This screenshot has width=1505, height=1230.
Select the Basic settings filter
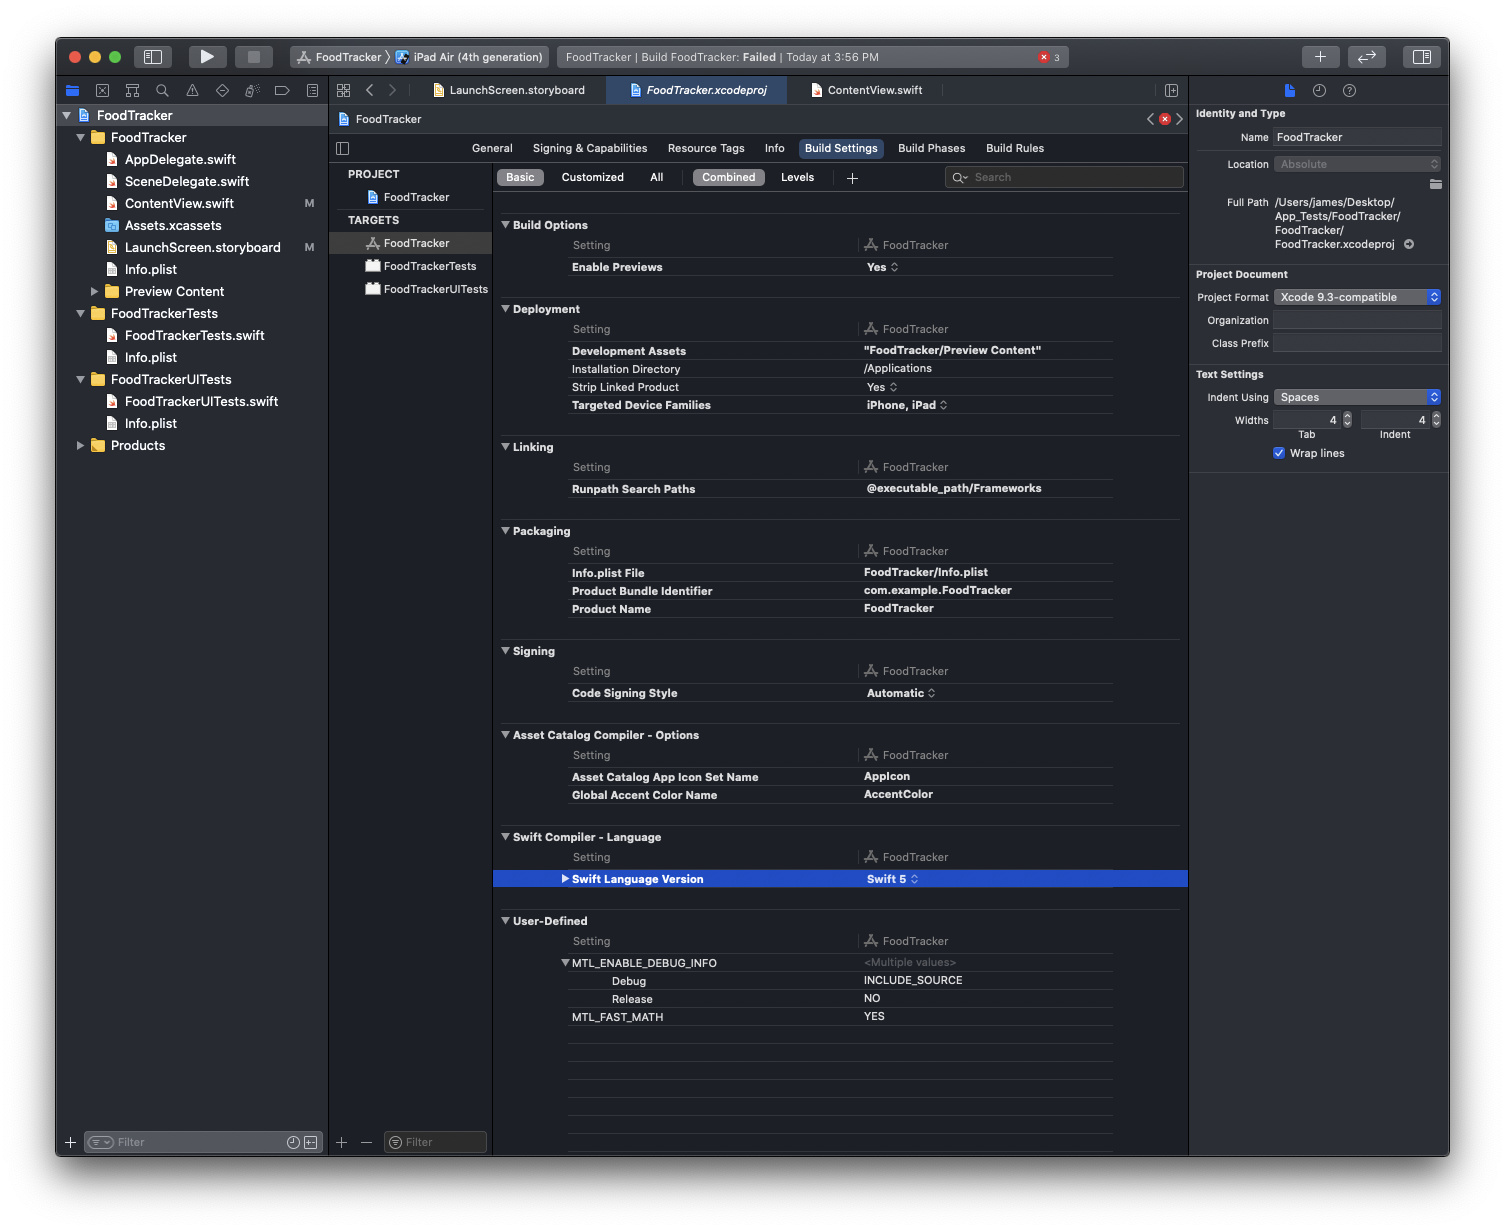tap(520, 177)
